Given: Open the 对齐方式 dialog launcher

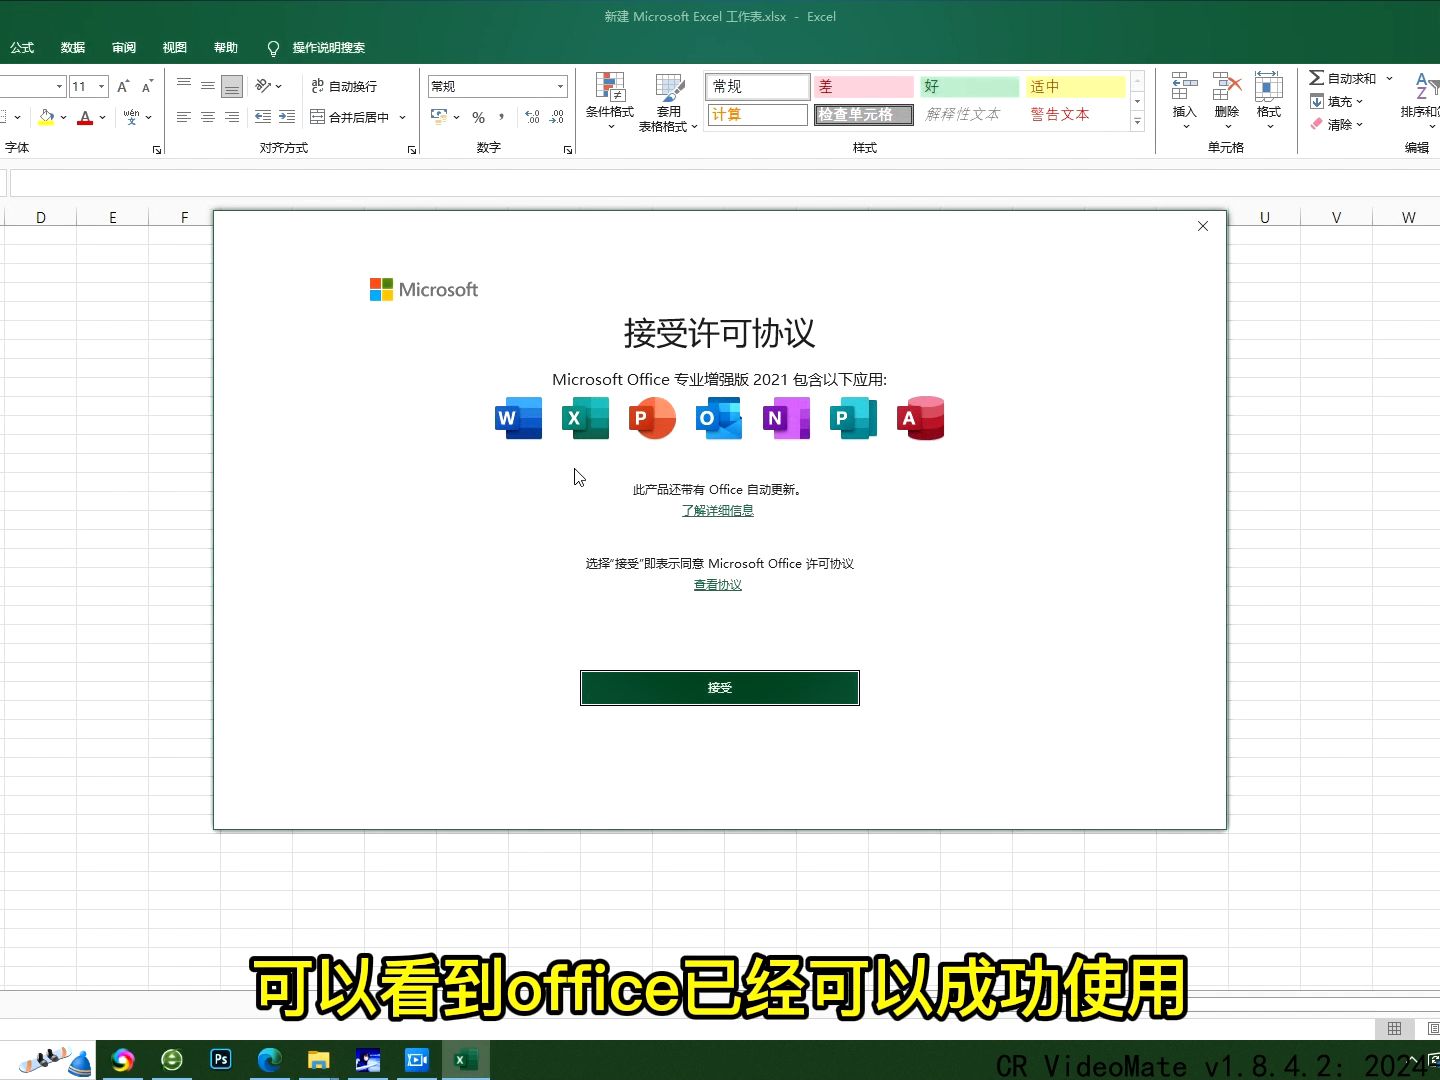Looking at the screenshot, I should (412, 149).
